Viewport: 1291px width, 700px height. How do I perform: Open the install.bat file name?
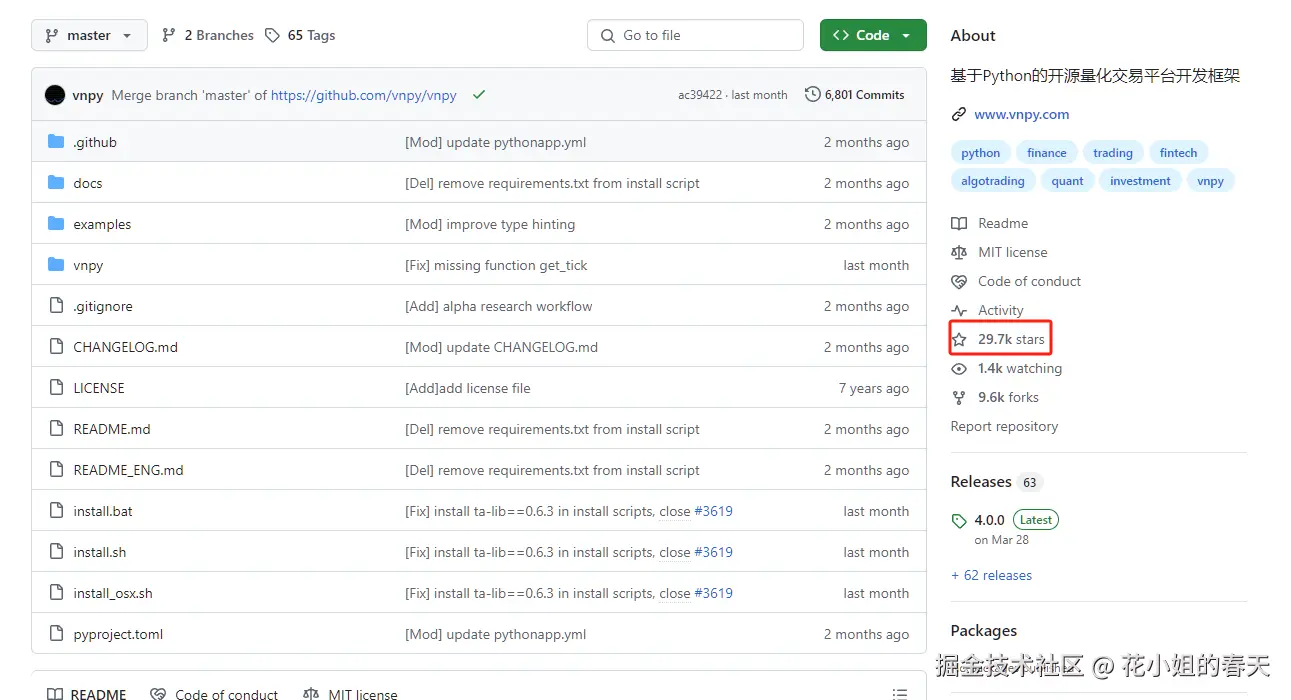tap(103, 511)
